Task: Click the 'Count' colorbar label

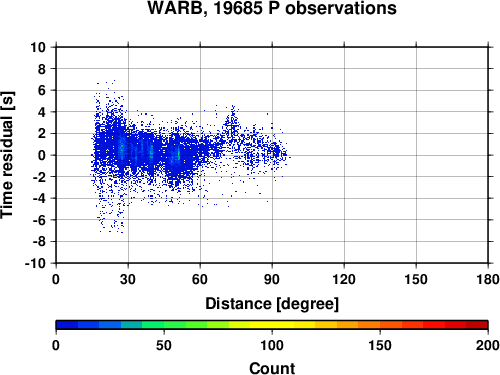Action: [272, 368]
